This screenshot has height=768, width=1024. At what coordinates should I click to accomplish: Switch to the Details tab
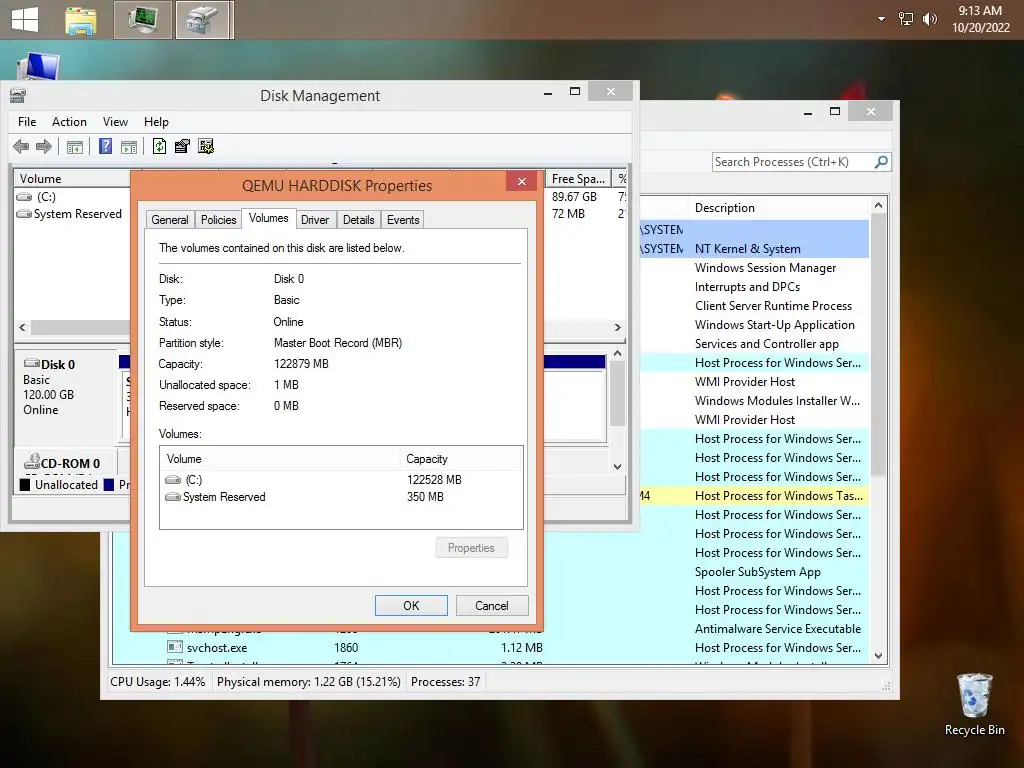coord(359,220)
